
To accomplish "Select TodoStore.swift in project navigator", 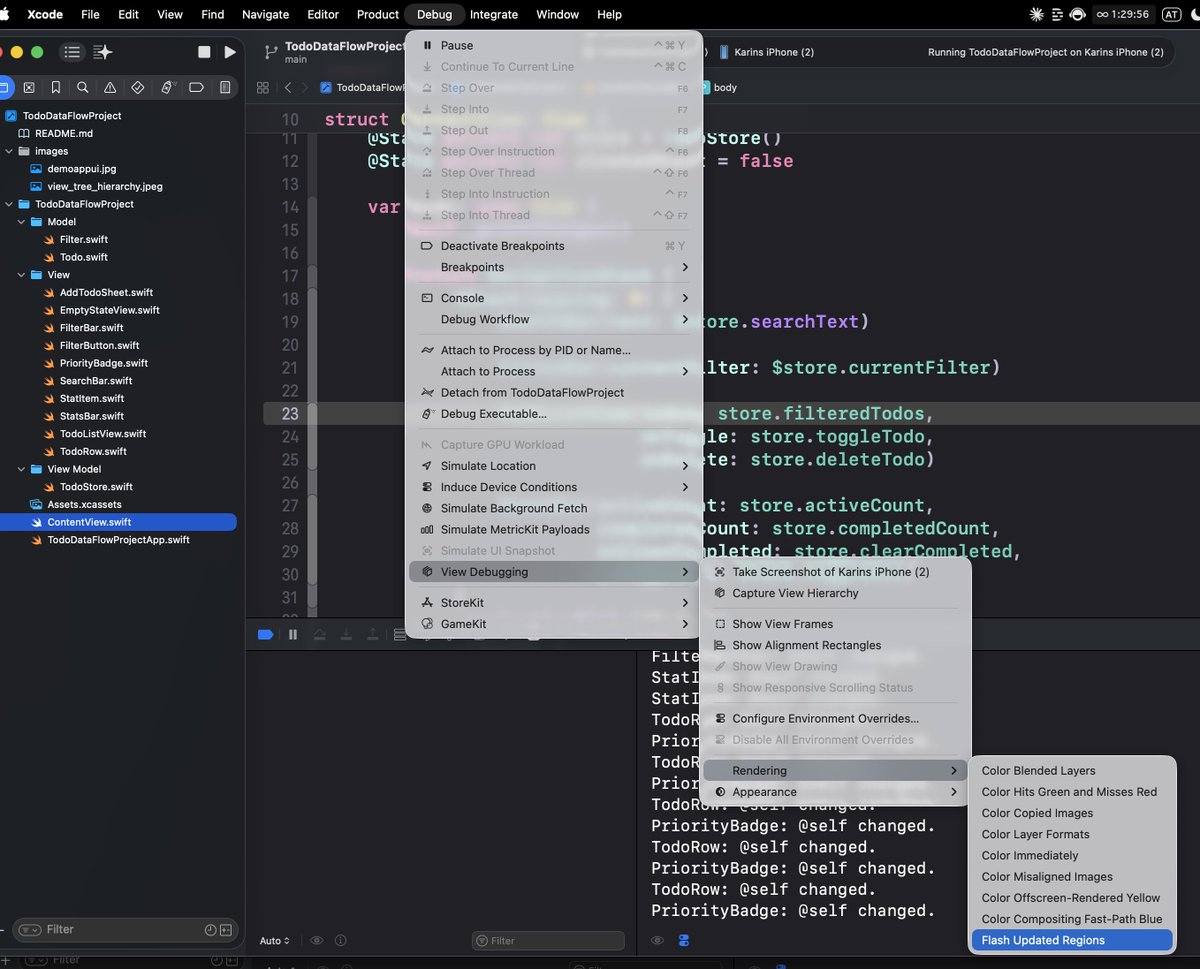I will pos(96,487).
